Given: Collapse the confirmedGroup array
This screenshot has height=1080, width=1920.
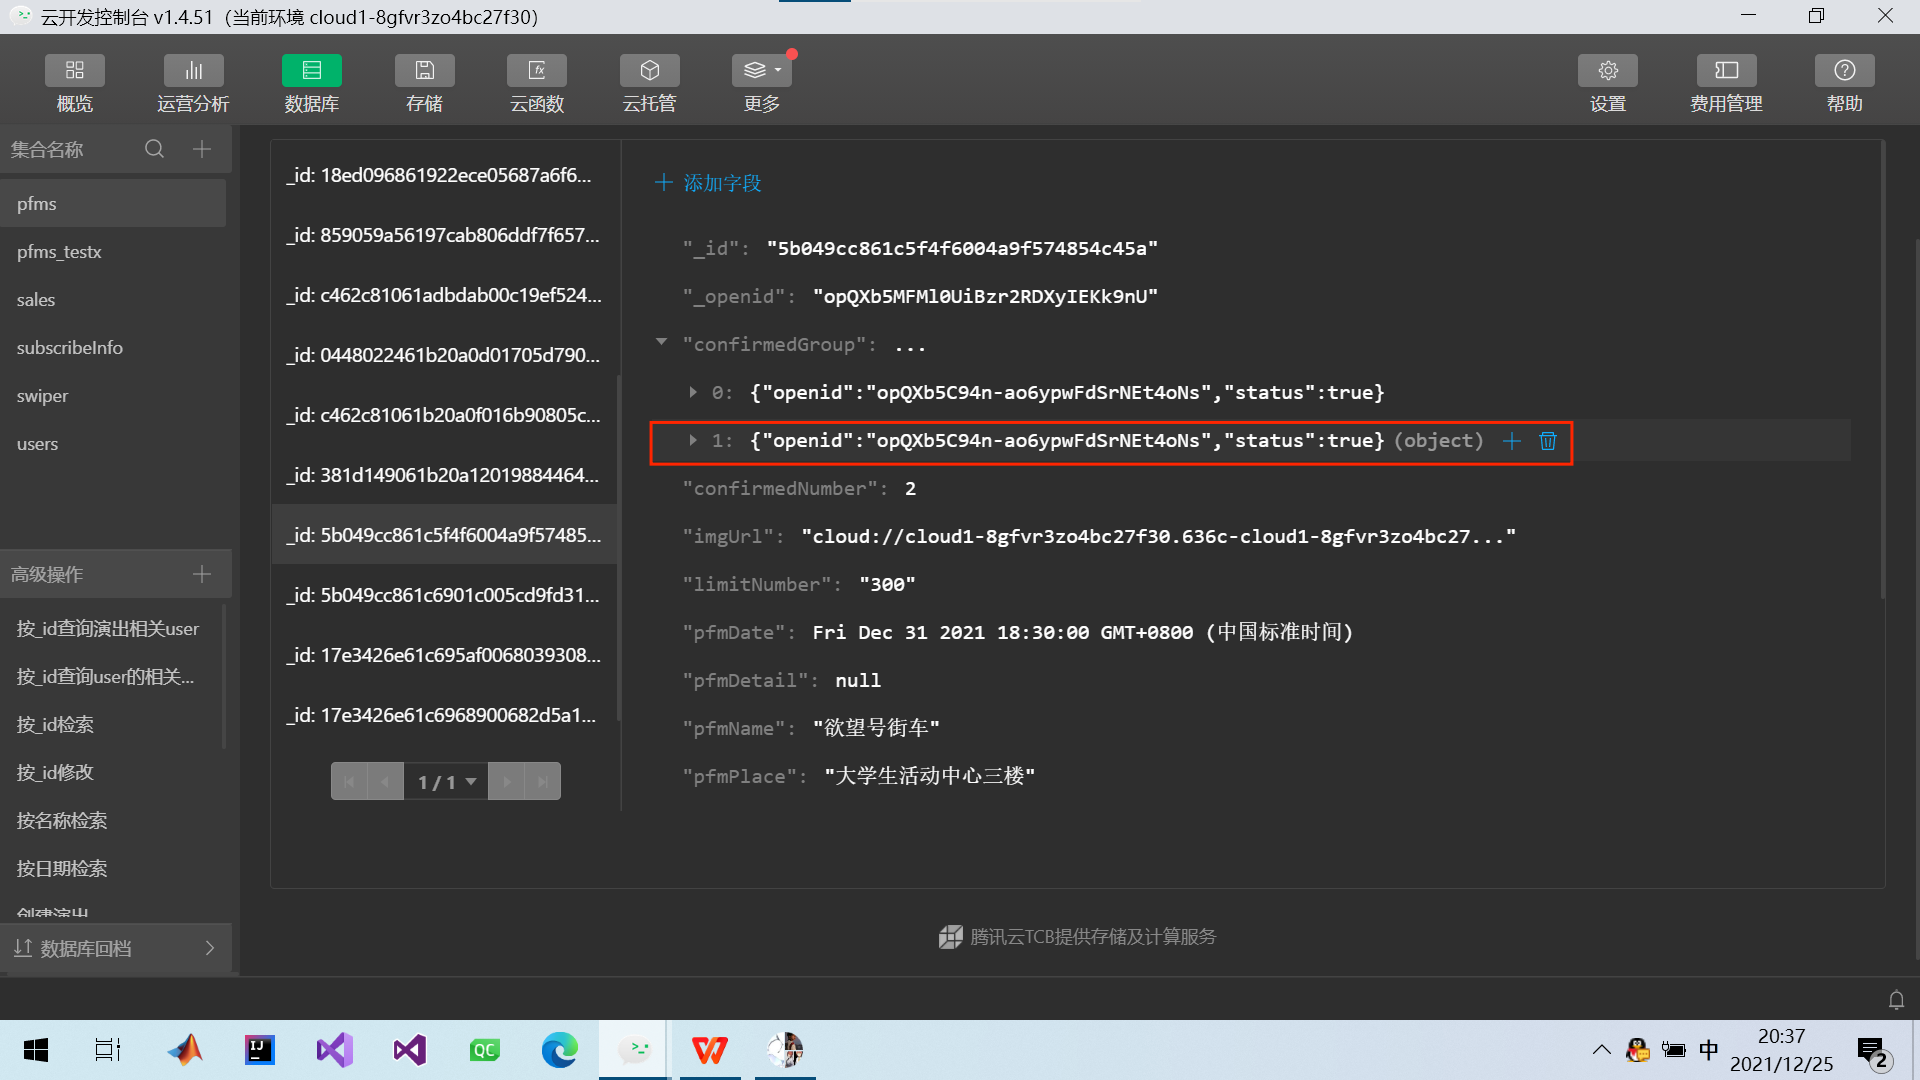Looking at the screenshot, I should [x=661, y=343].
